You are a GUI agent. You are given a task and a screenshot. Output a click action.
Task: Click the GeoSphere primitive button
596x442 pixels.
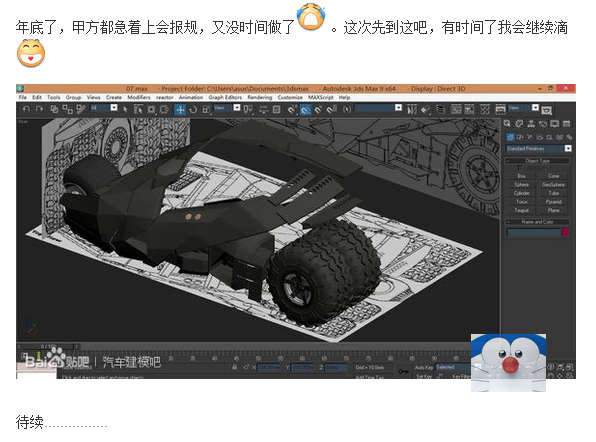(553, 185)
